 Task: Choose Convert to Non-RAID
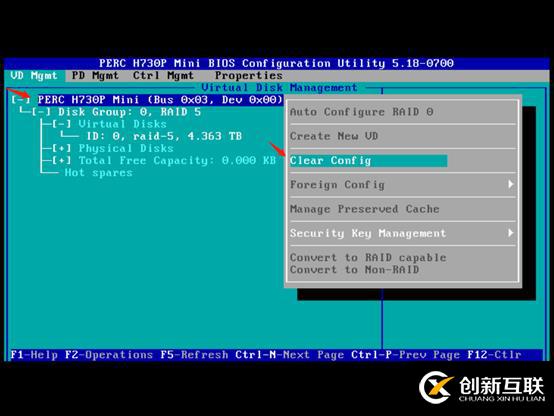pyautogui.click(x=354, y=270)
